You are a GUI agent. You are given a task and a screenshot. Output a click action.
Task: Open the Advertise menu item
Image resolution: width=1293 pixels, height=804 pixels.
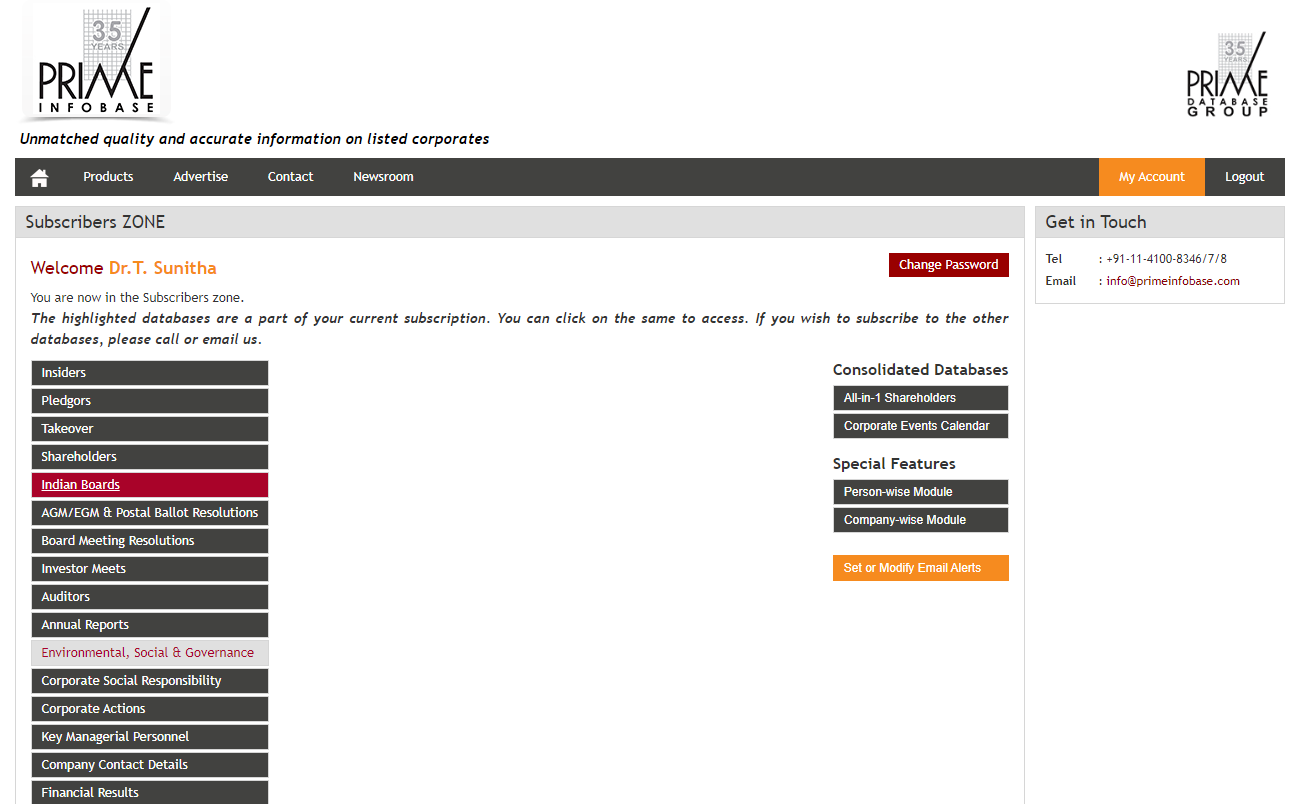200,177
